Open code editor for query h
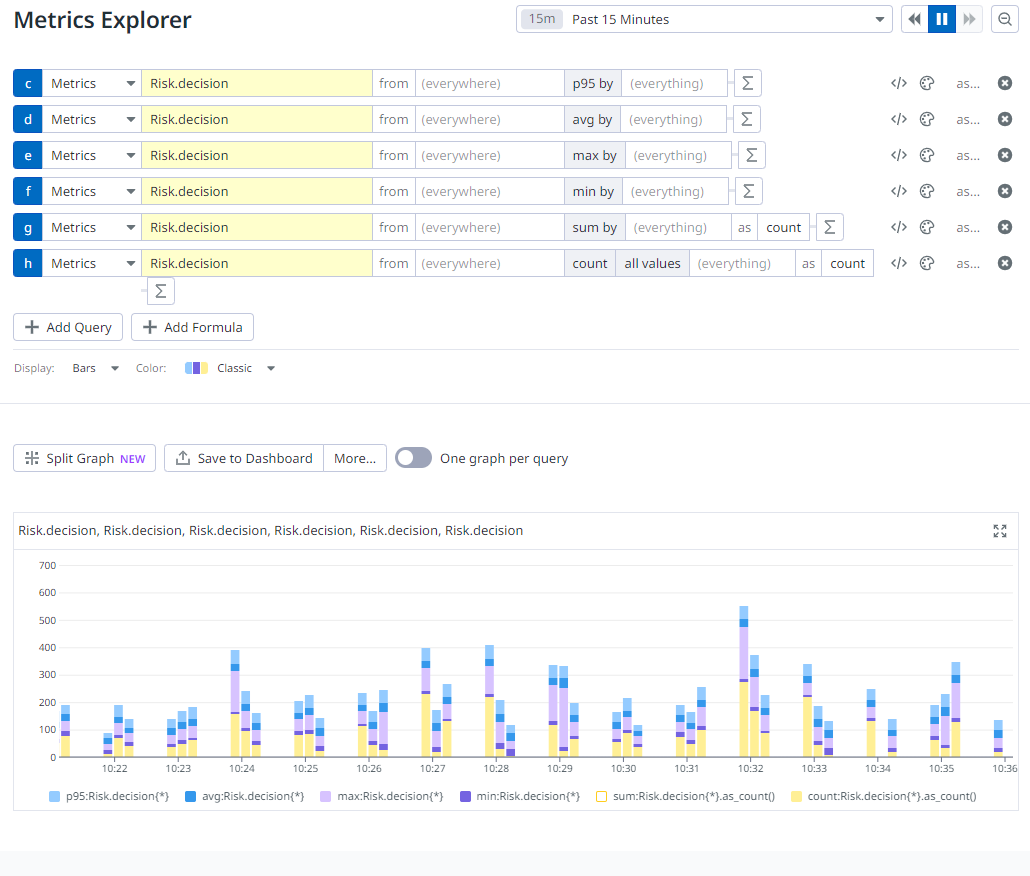Image resolution: width=1030 pixels, height=876 pixels. 898,264
